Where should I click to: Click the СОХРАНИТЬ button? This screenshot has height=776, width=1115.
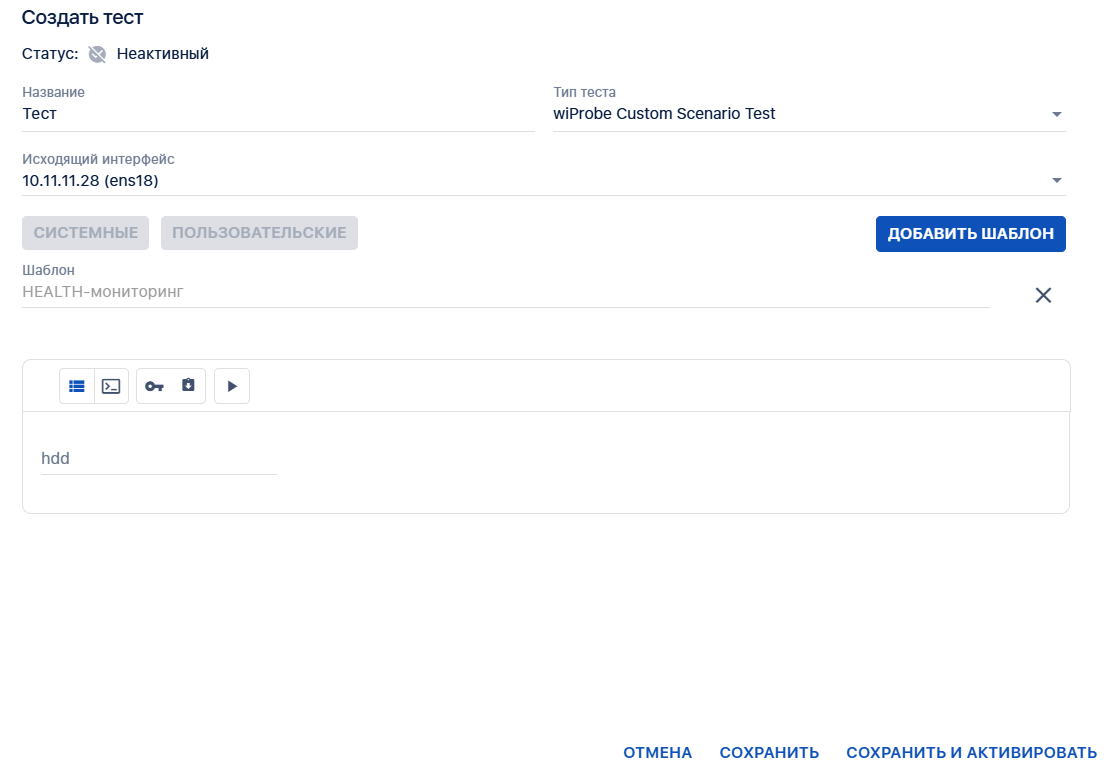click(x=769, y=753)
